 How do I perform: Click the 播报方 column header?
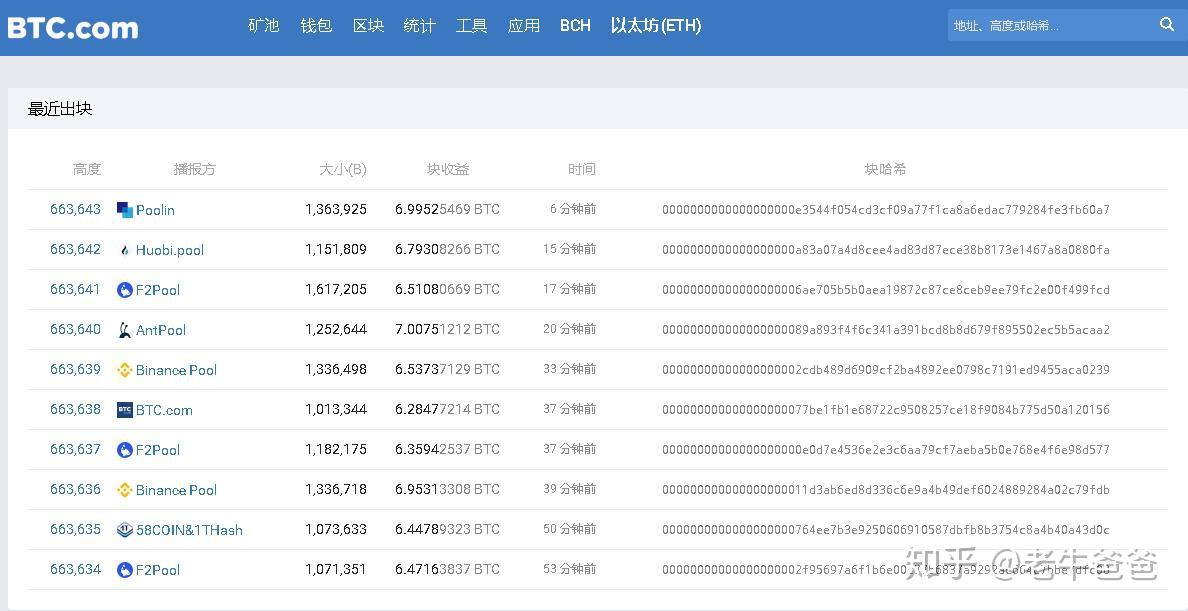[x=195, y=169]
